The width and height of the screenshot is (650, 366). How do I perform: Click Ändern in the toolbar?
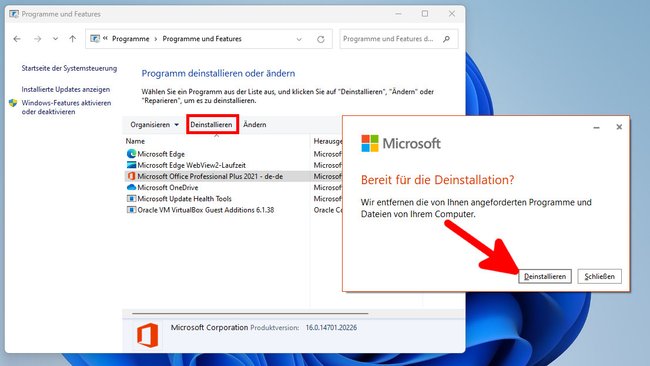click(255, 125)
